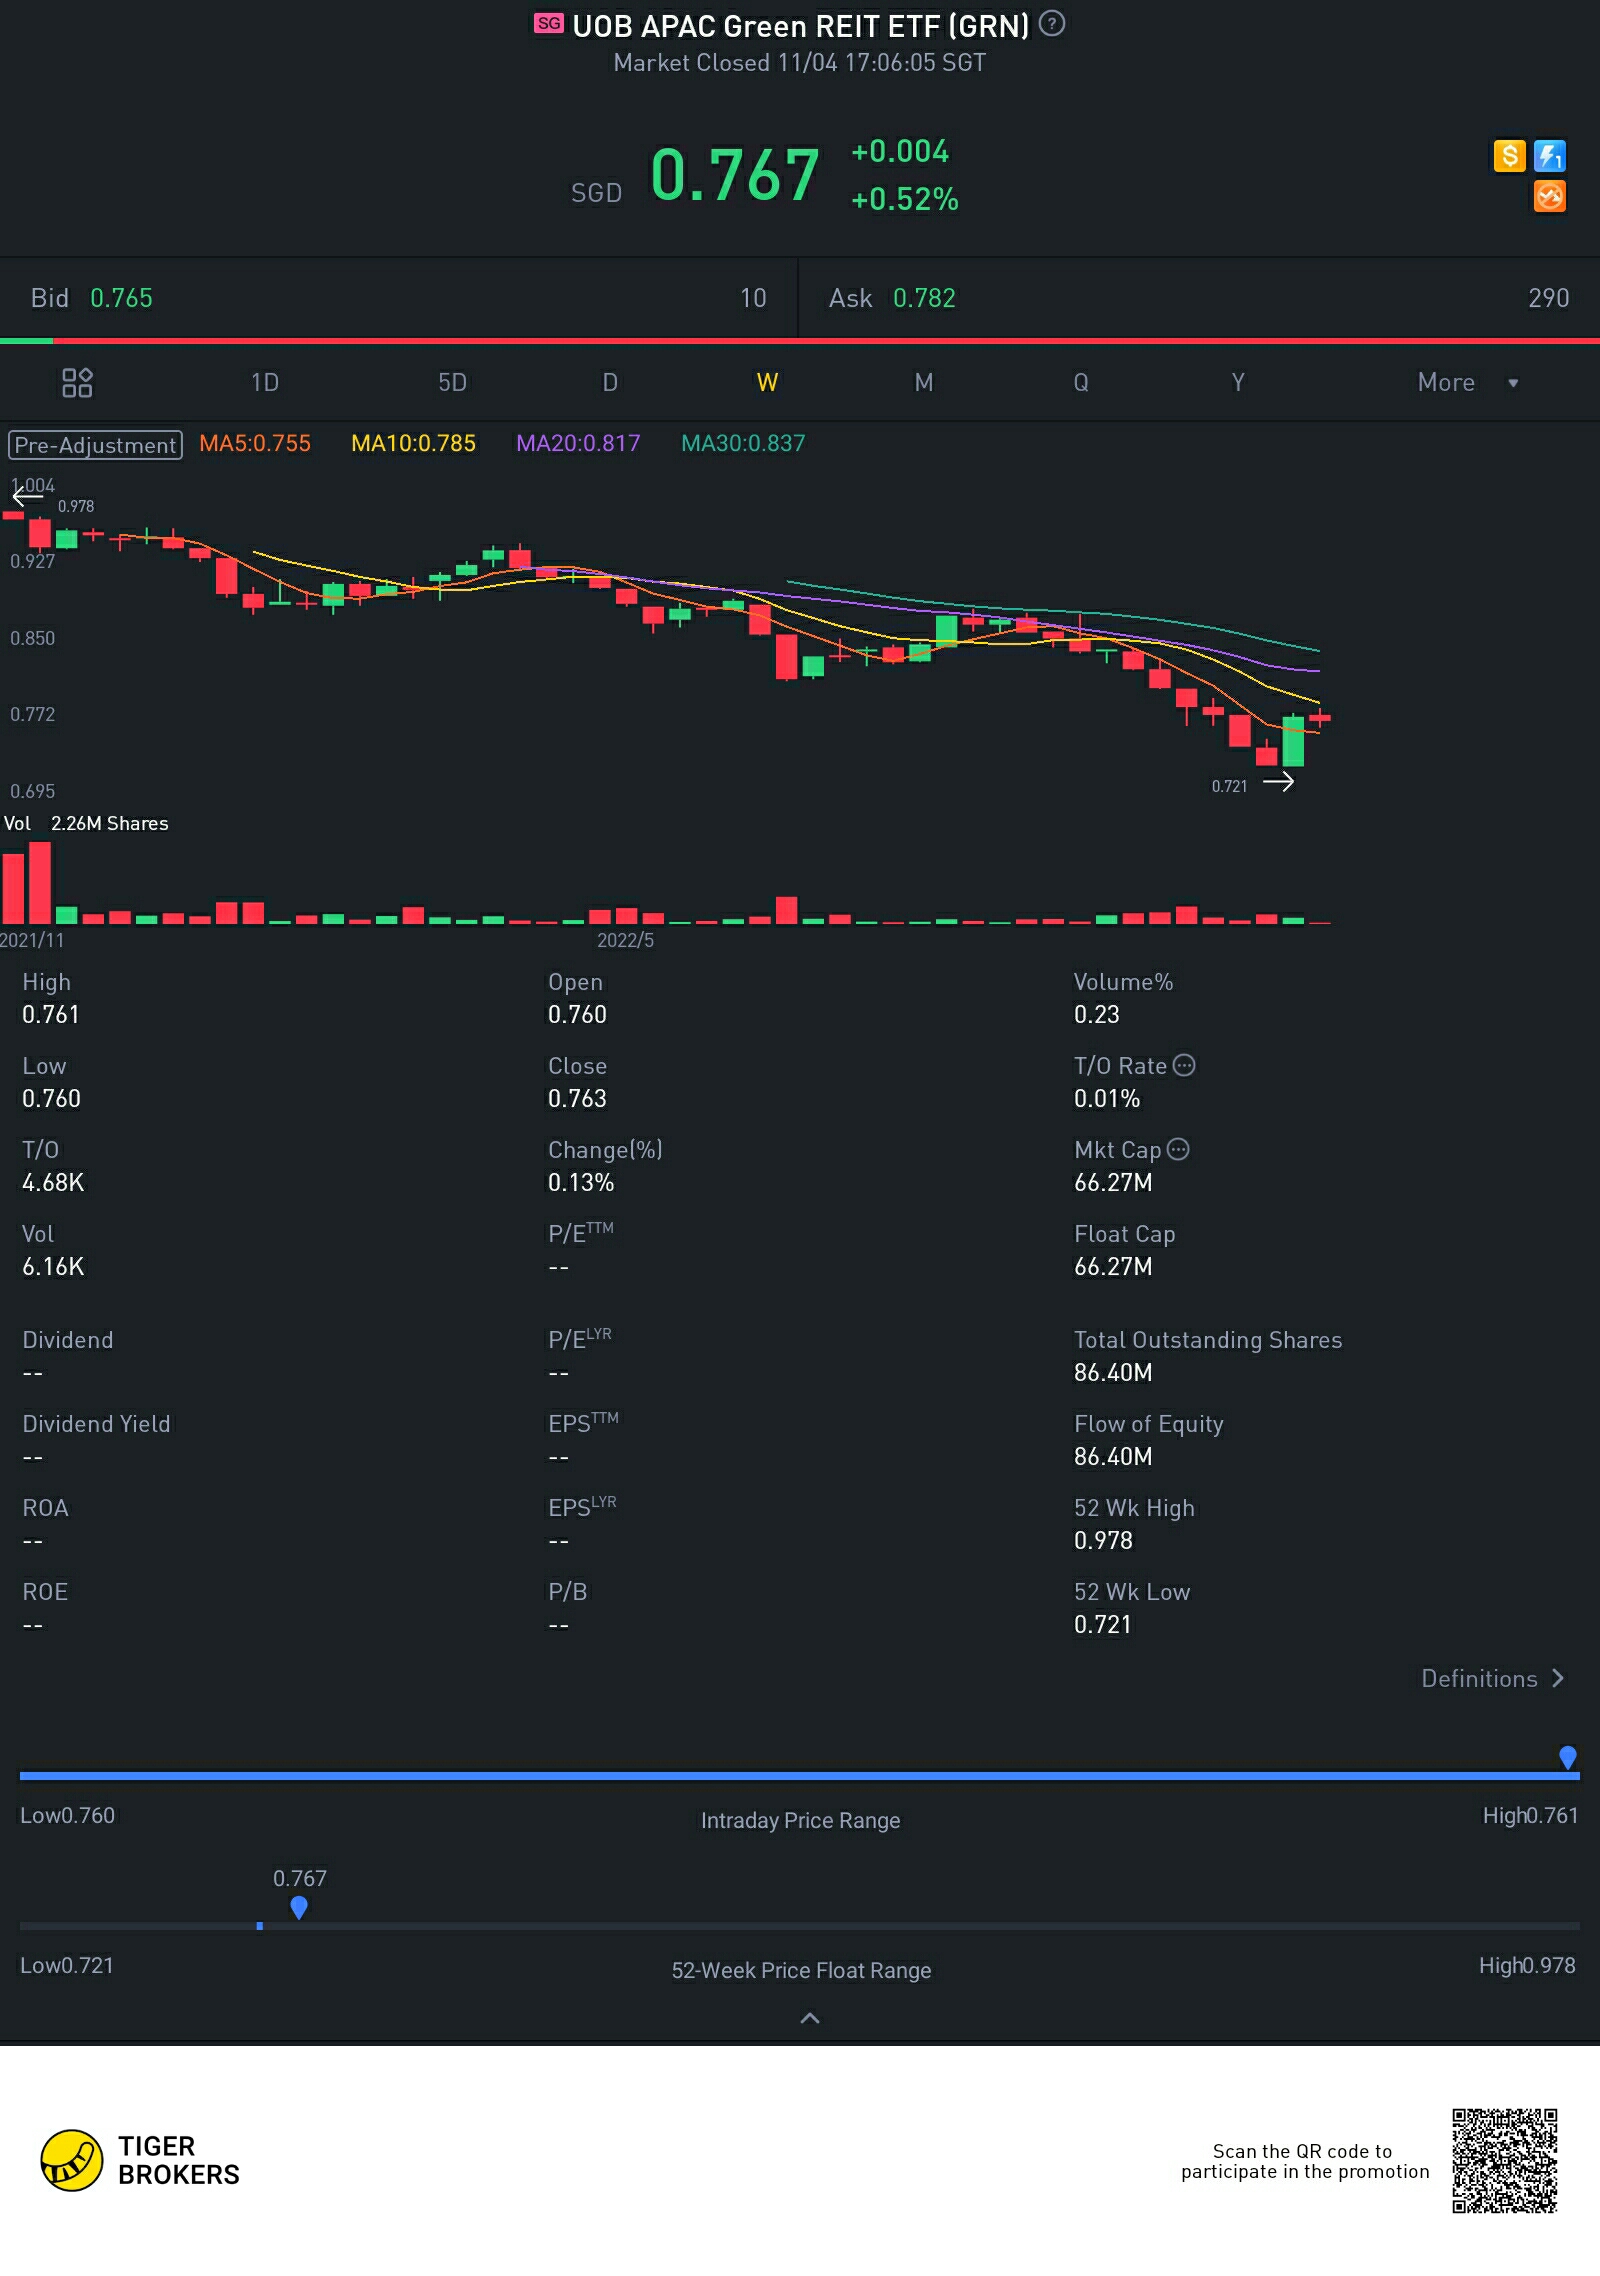Click the Volume% value 0.23
The image size is (1600, 2276).
click(x=1096, y=1014)
